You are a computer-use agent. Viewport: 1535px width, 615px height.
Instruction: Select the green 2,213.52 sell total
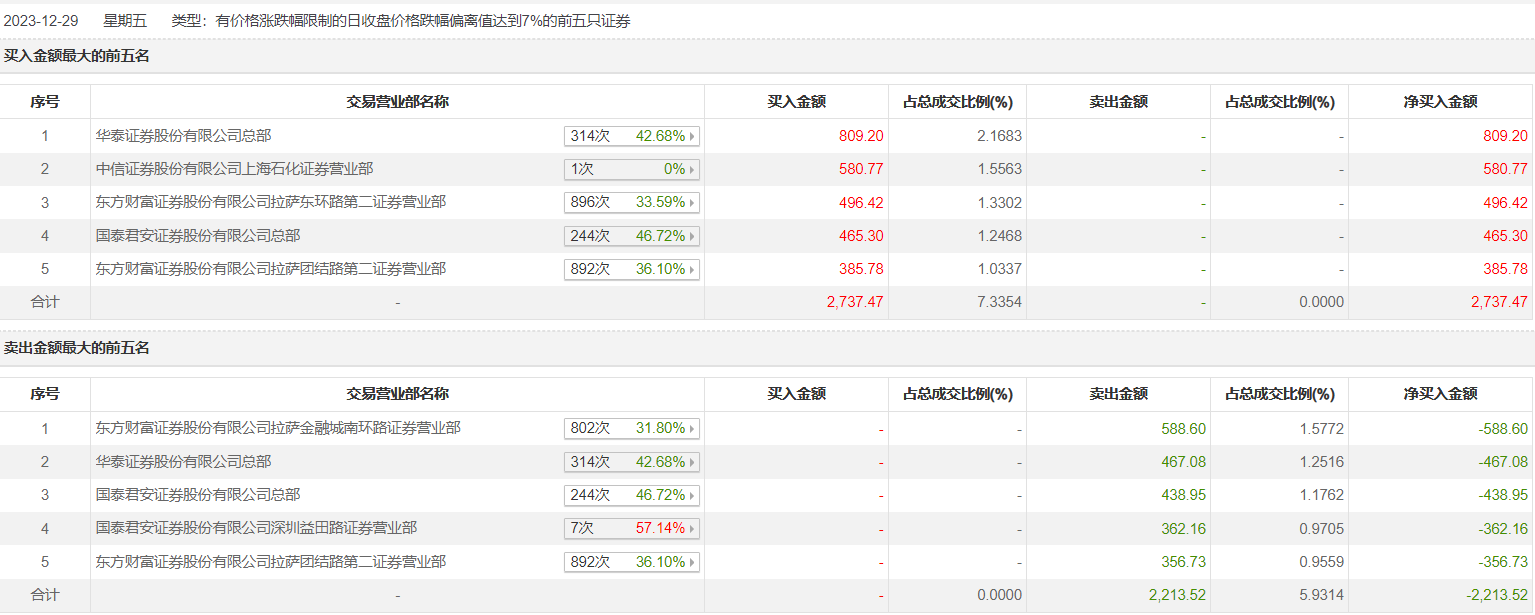[1178, 595]
